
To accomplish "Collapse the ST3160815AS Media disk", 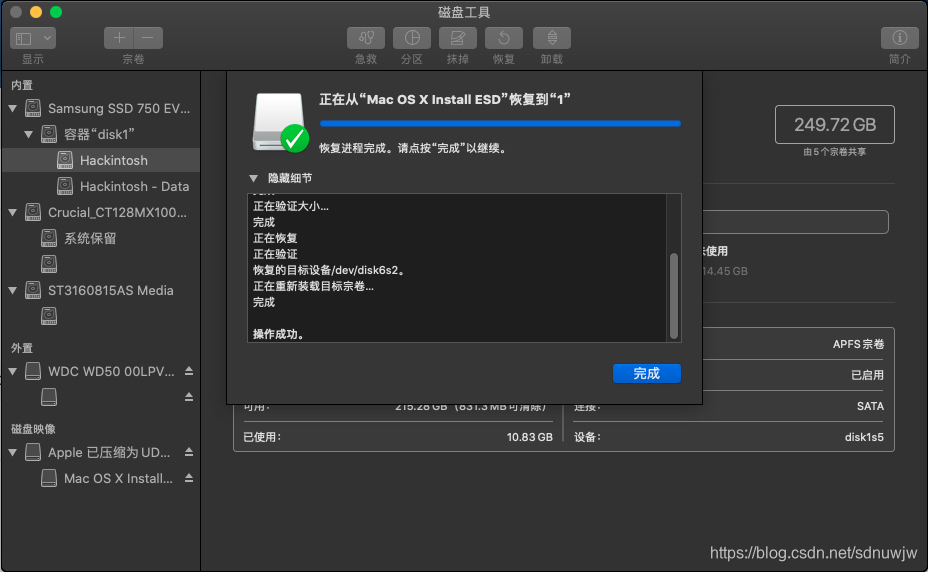I will point(12,290).
